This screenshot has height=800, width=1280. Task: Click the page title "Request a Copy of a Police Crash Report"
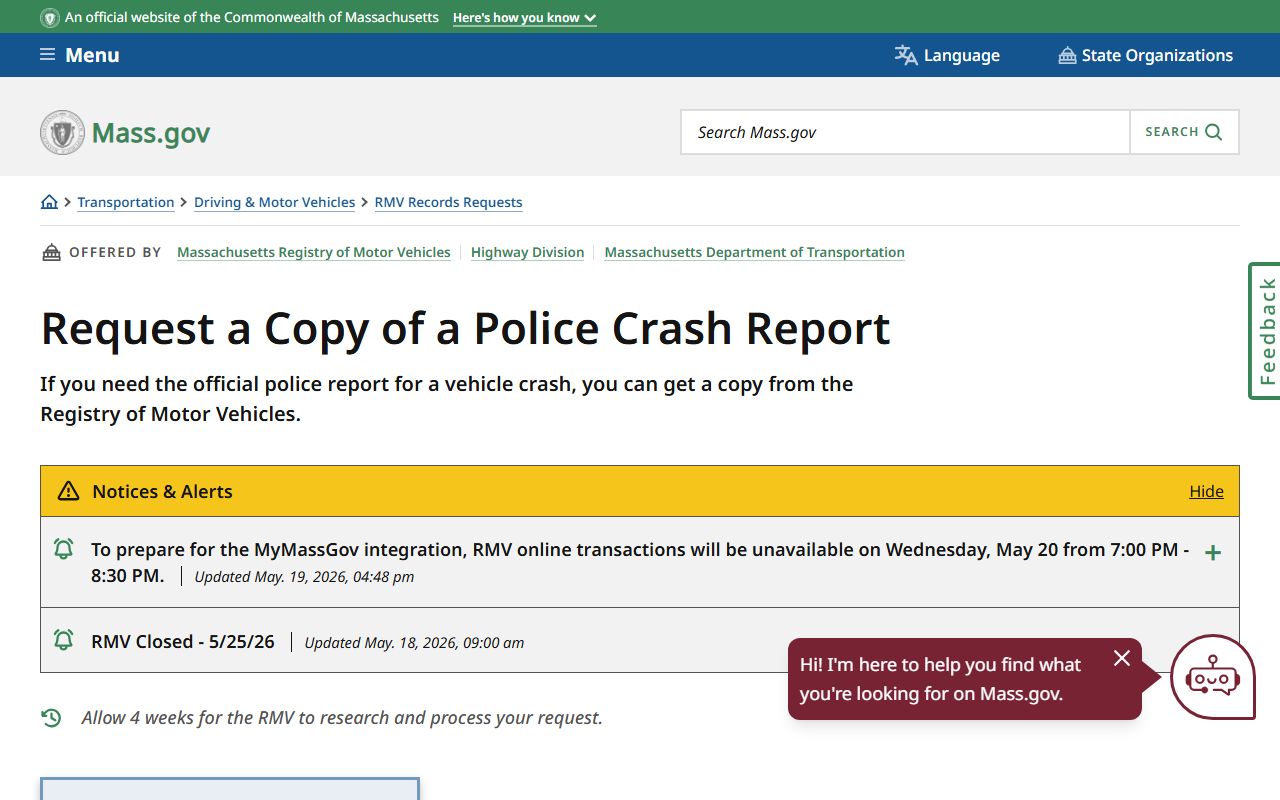[x=466, y=328]
